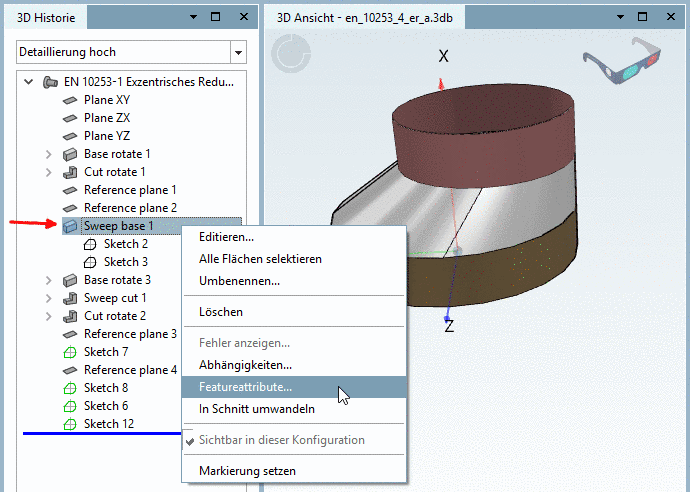Screen dimensions: 690x492
Task: Select the Sweep base 1 tree row
Action: click(x=152, y=226)
